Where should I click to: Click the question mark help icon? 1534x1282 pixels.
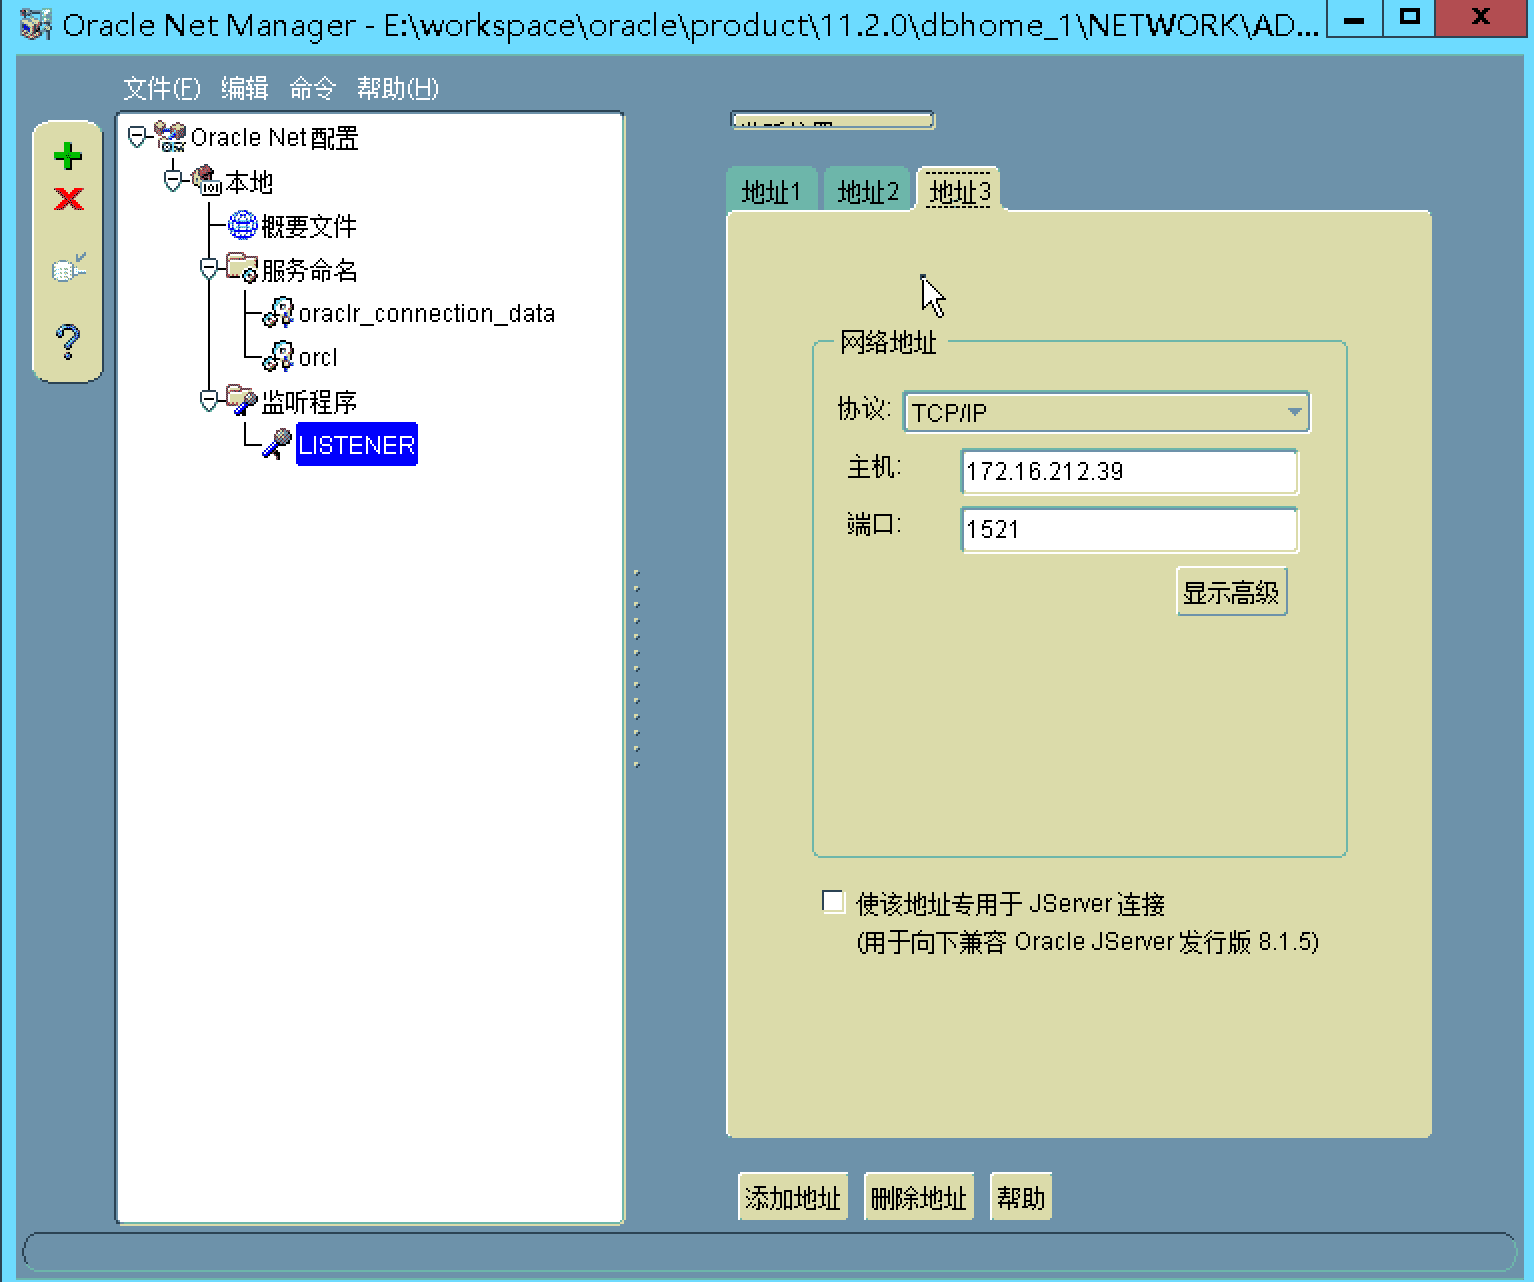(x=68, y=341)
